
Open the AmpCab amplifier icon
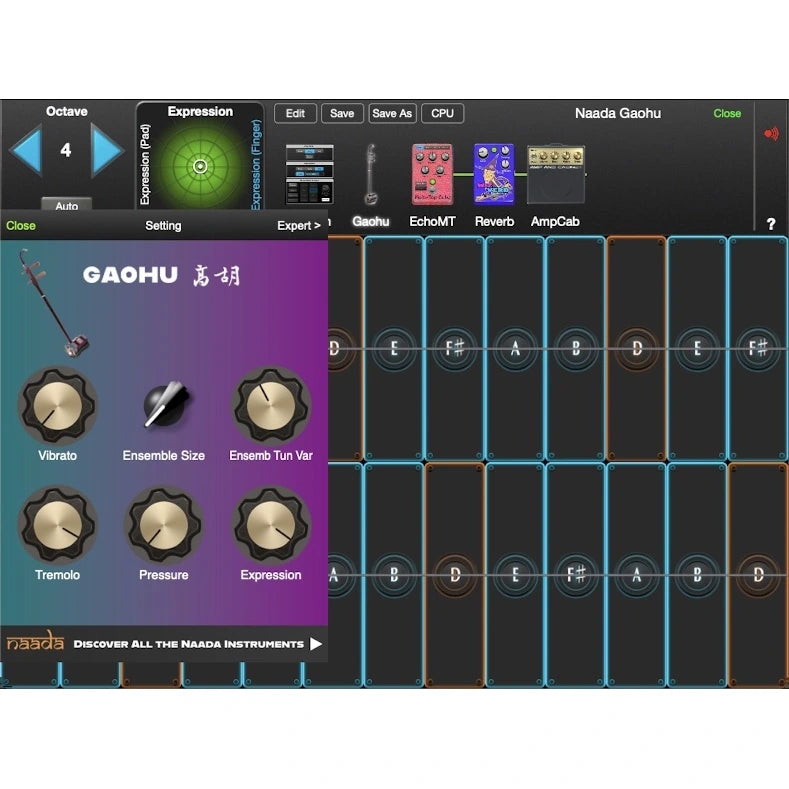[556, 174]
